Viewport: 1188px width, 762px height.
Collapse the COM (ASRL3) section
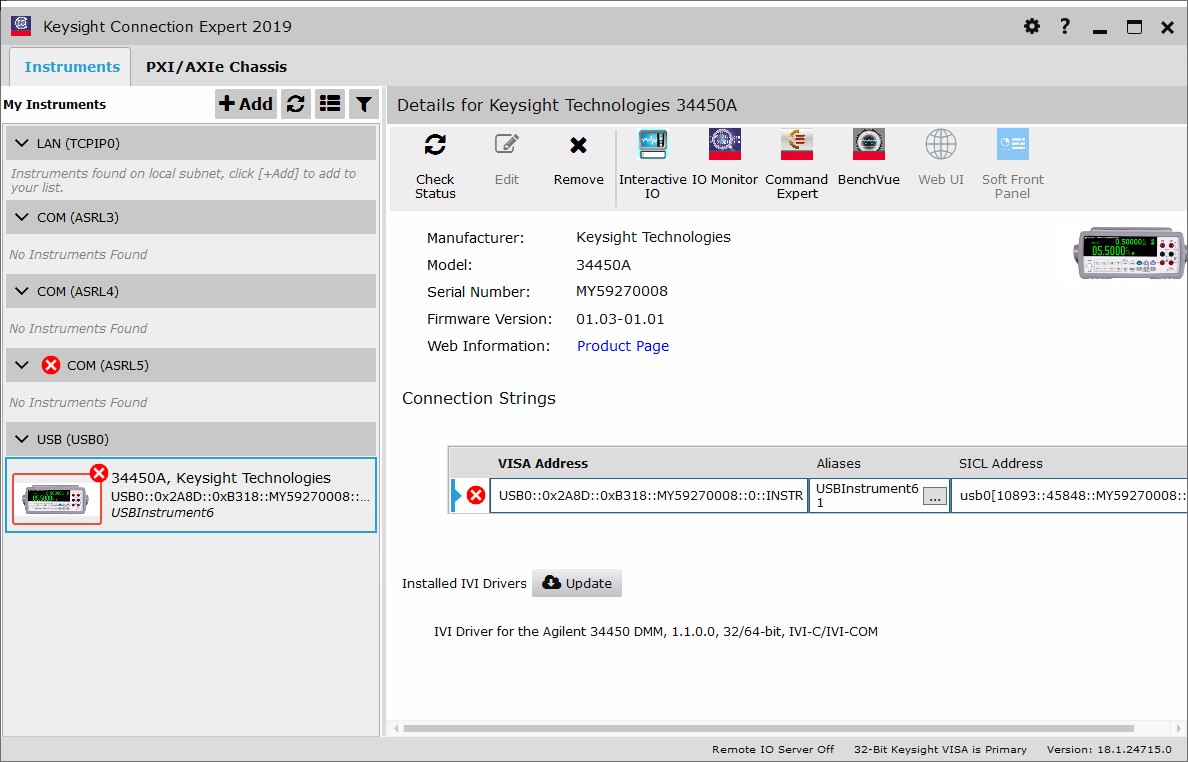(x=22, y=217)
